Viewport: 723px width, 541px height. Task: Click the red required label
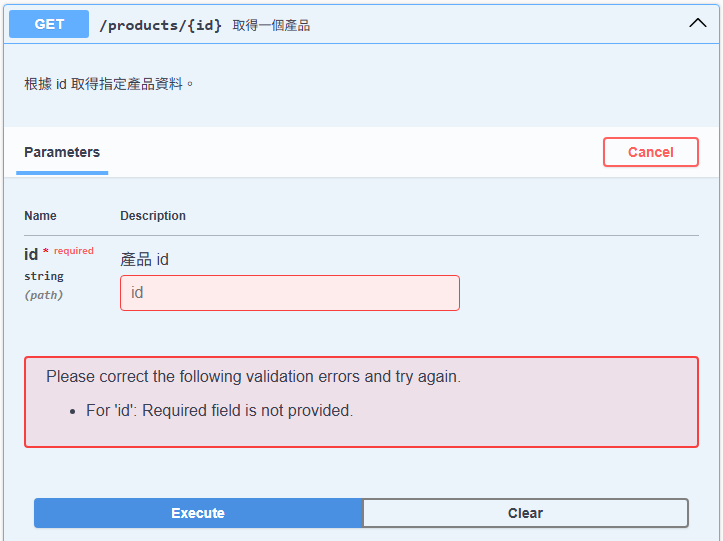(74, 251)
